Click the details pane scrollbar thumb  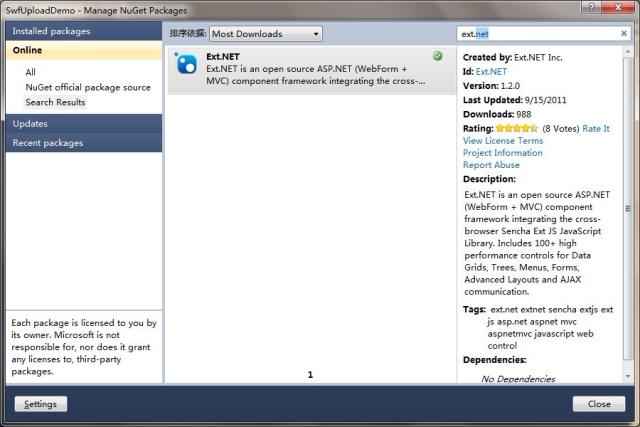point(628,209)
